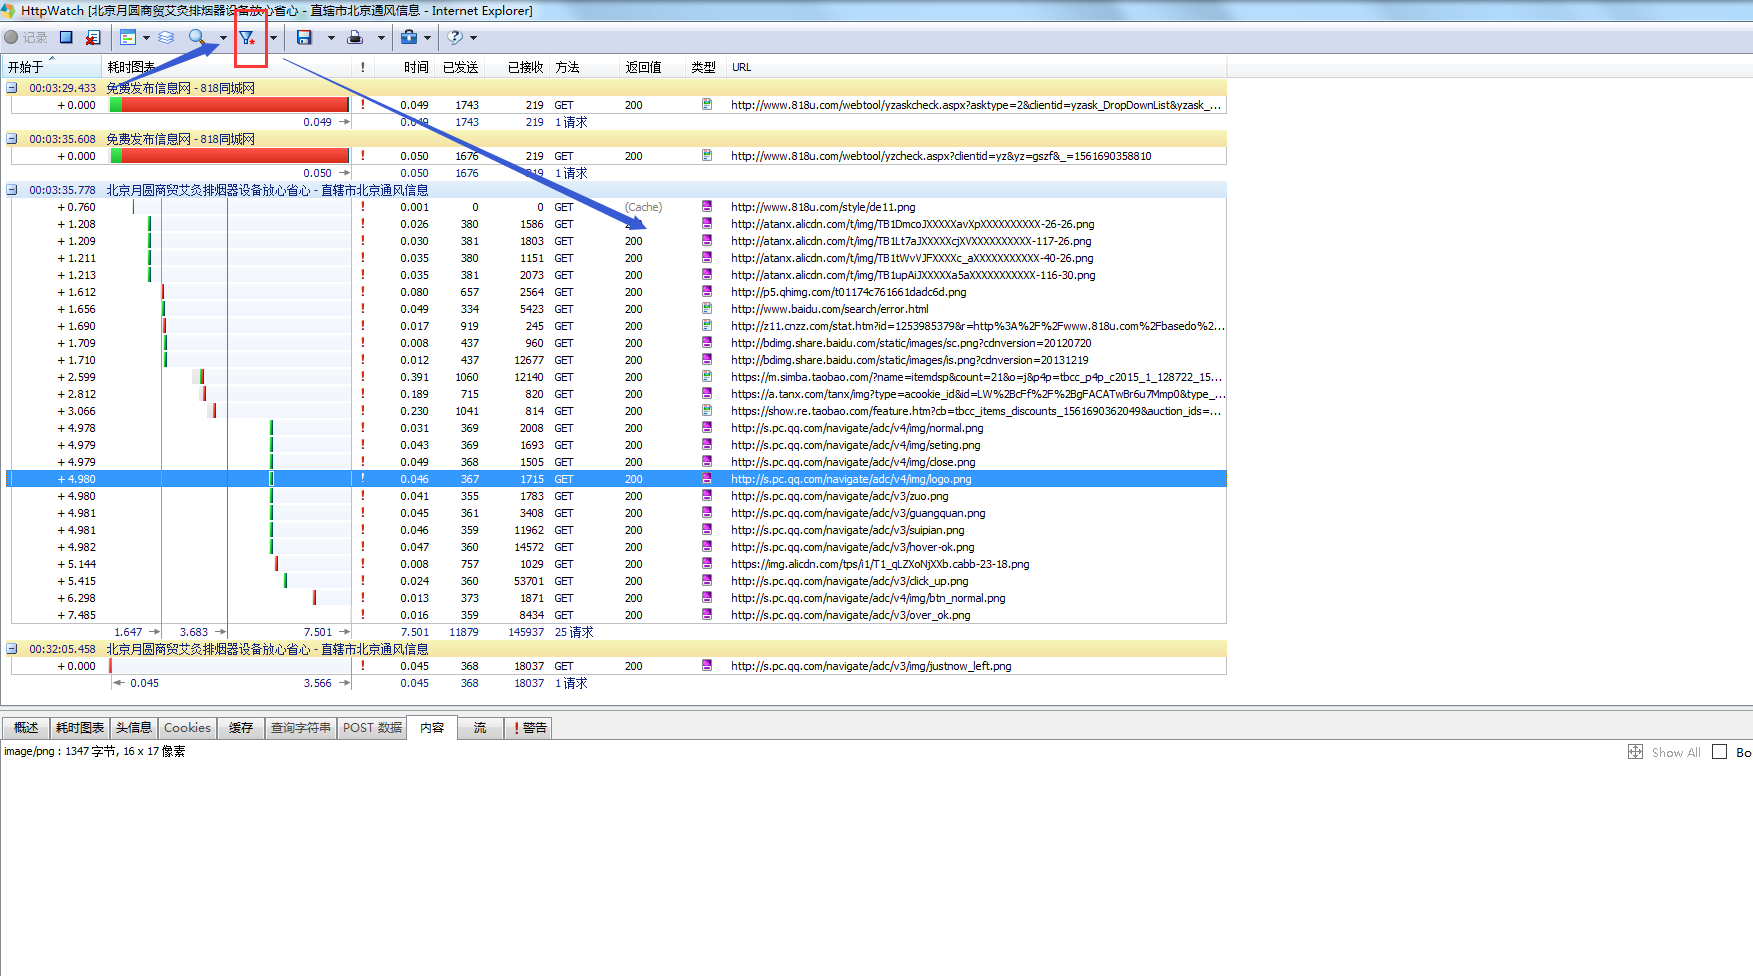Open the dropdown arrow beside Save icon

tap(331, 38)
